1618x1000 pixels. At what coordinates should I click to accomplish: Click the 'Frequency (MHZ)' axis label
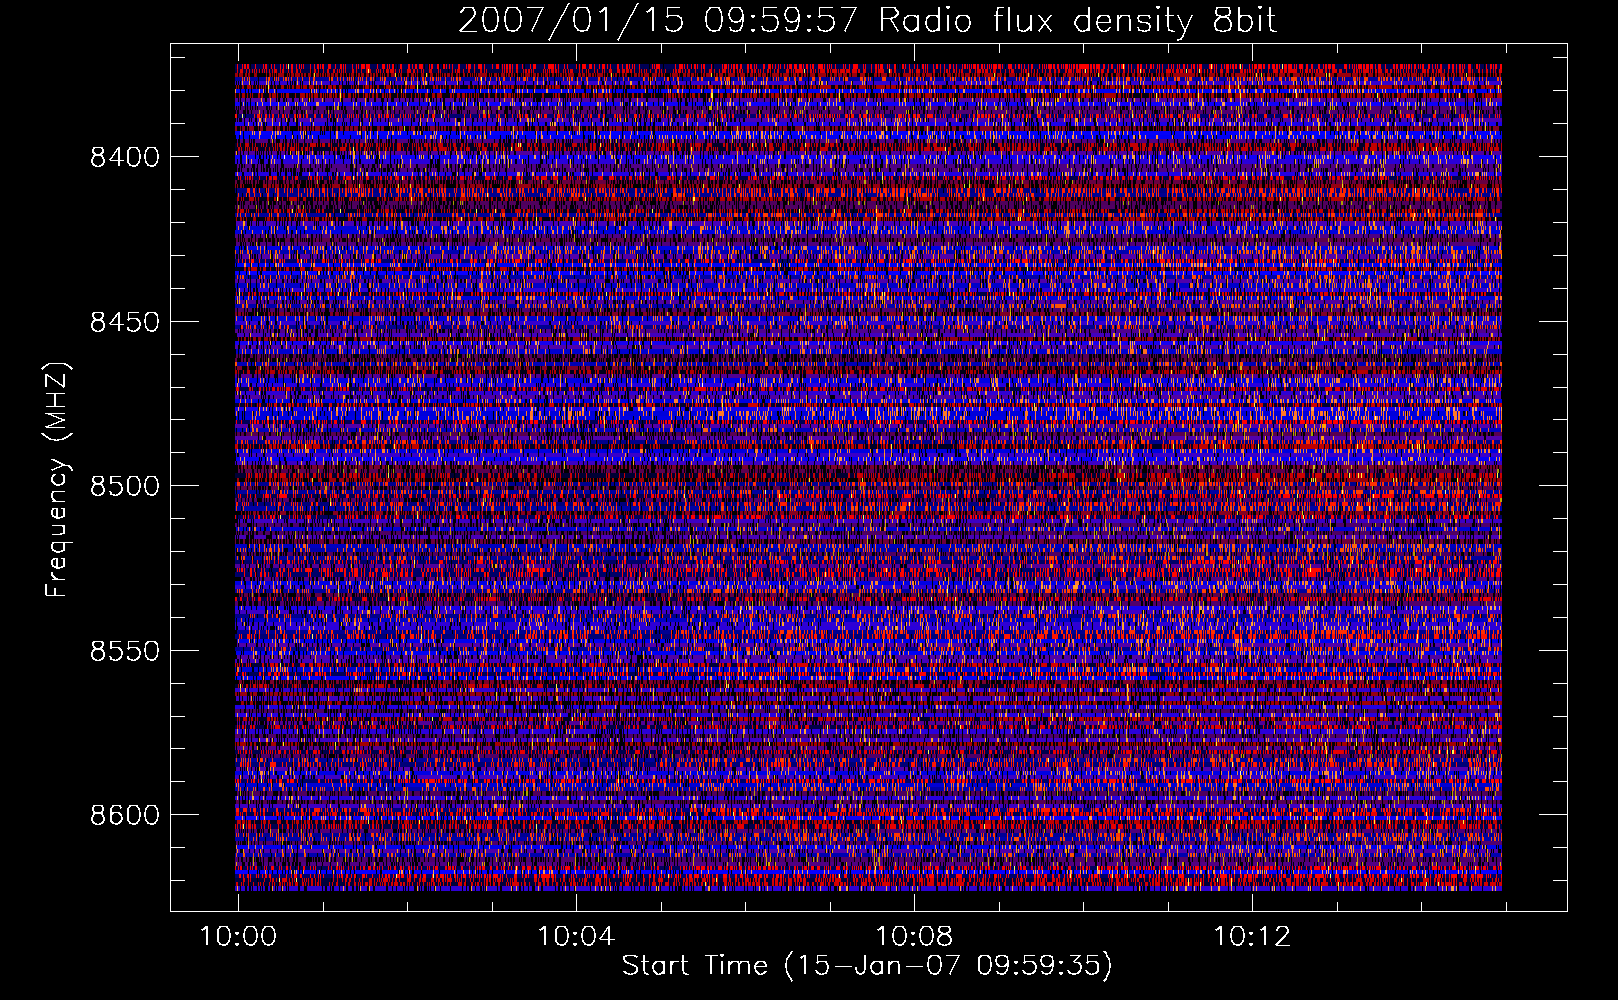click(x=57, y=480)
